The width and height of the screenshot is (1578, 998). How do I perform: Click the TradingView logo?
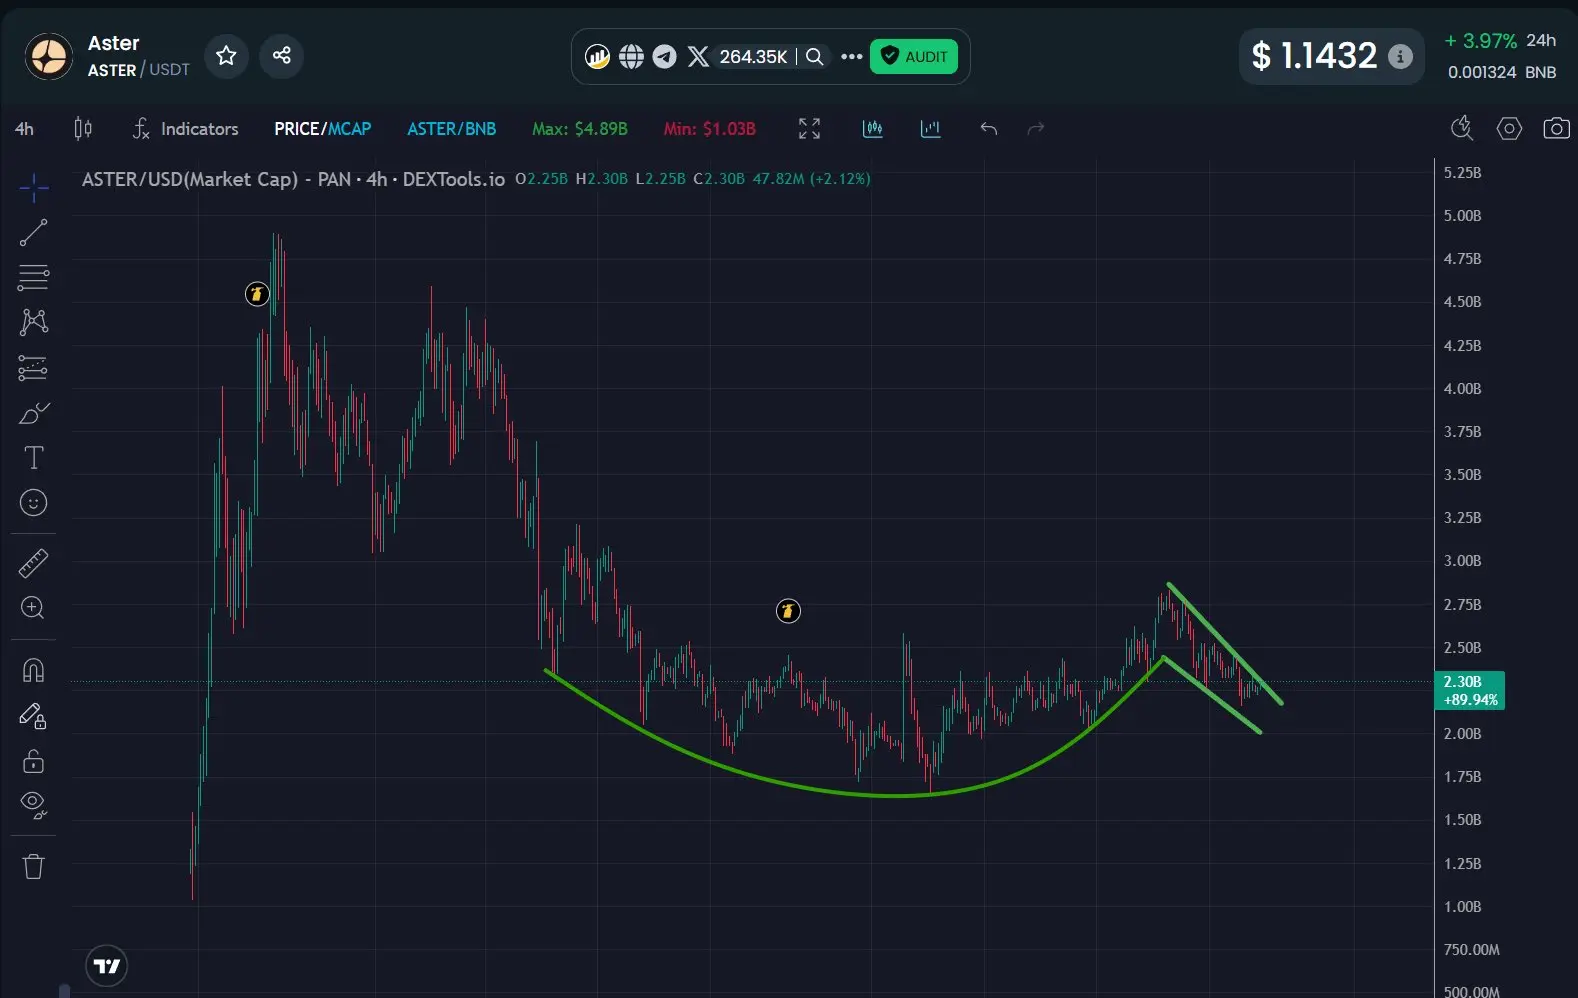tap(106, 966)
